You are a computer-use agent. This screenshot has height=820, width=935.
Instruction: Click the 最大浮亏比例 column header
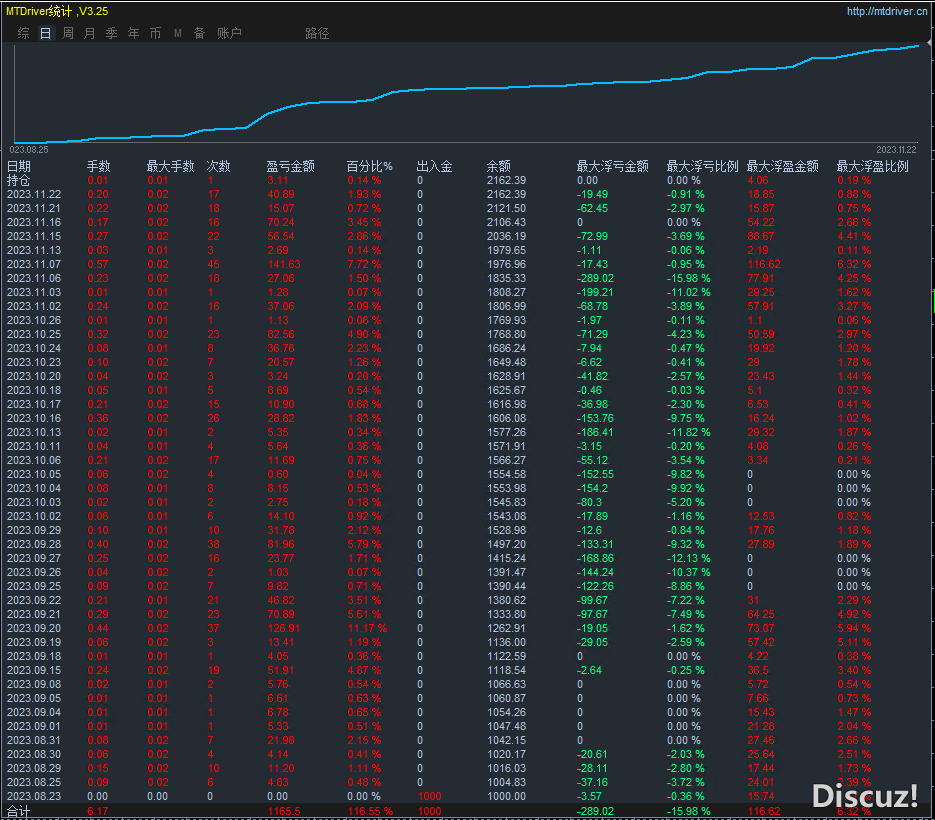(702, 166)
